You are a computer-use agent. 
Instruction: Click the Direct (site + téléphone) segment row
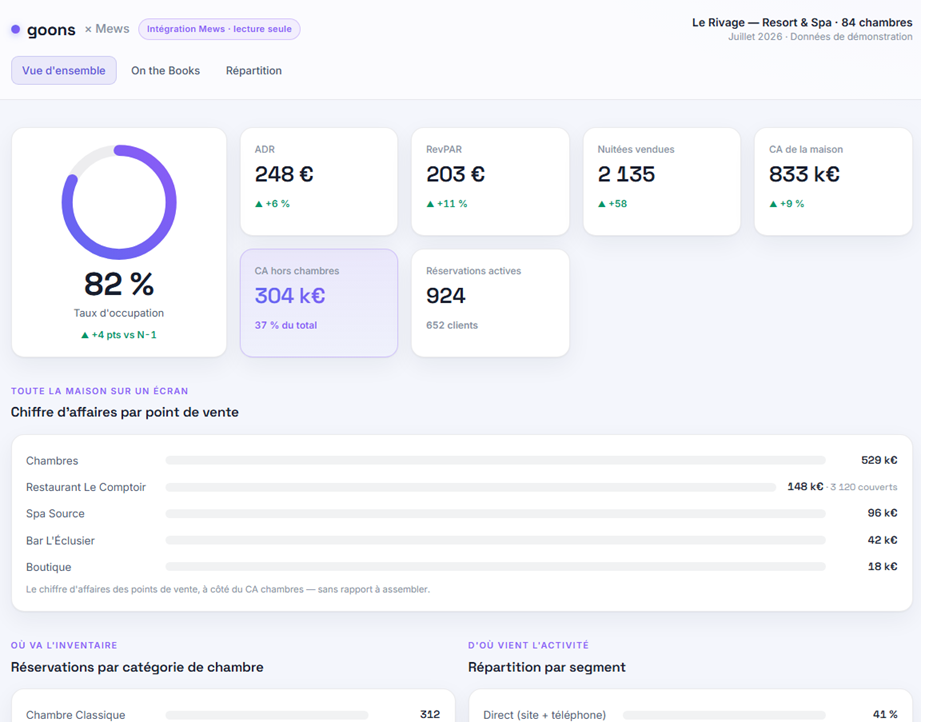point(690,715)
